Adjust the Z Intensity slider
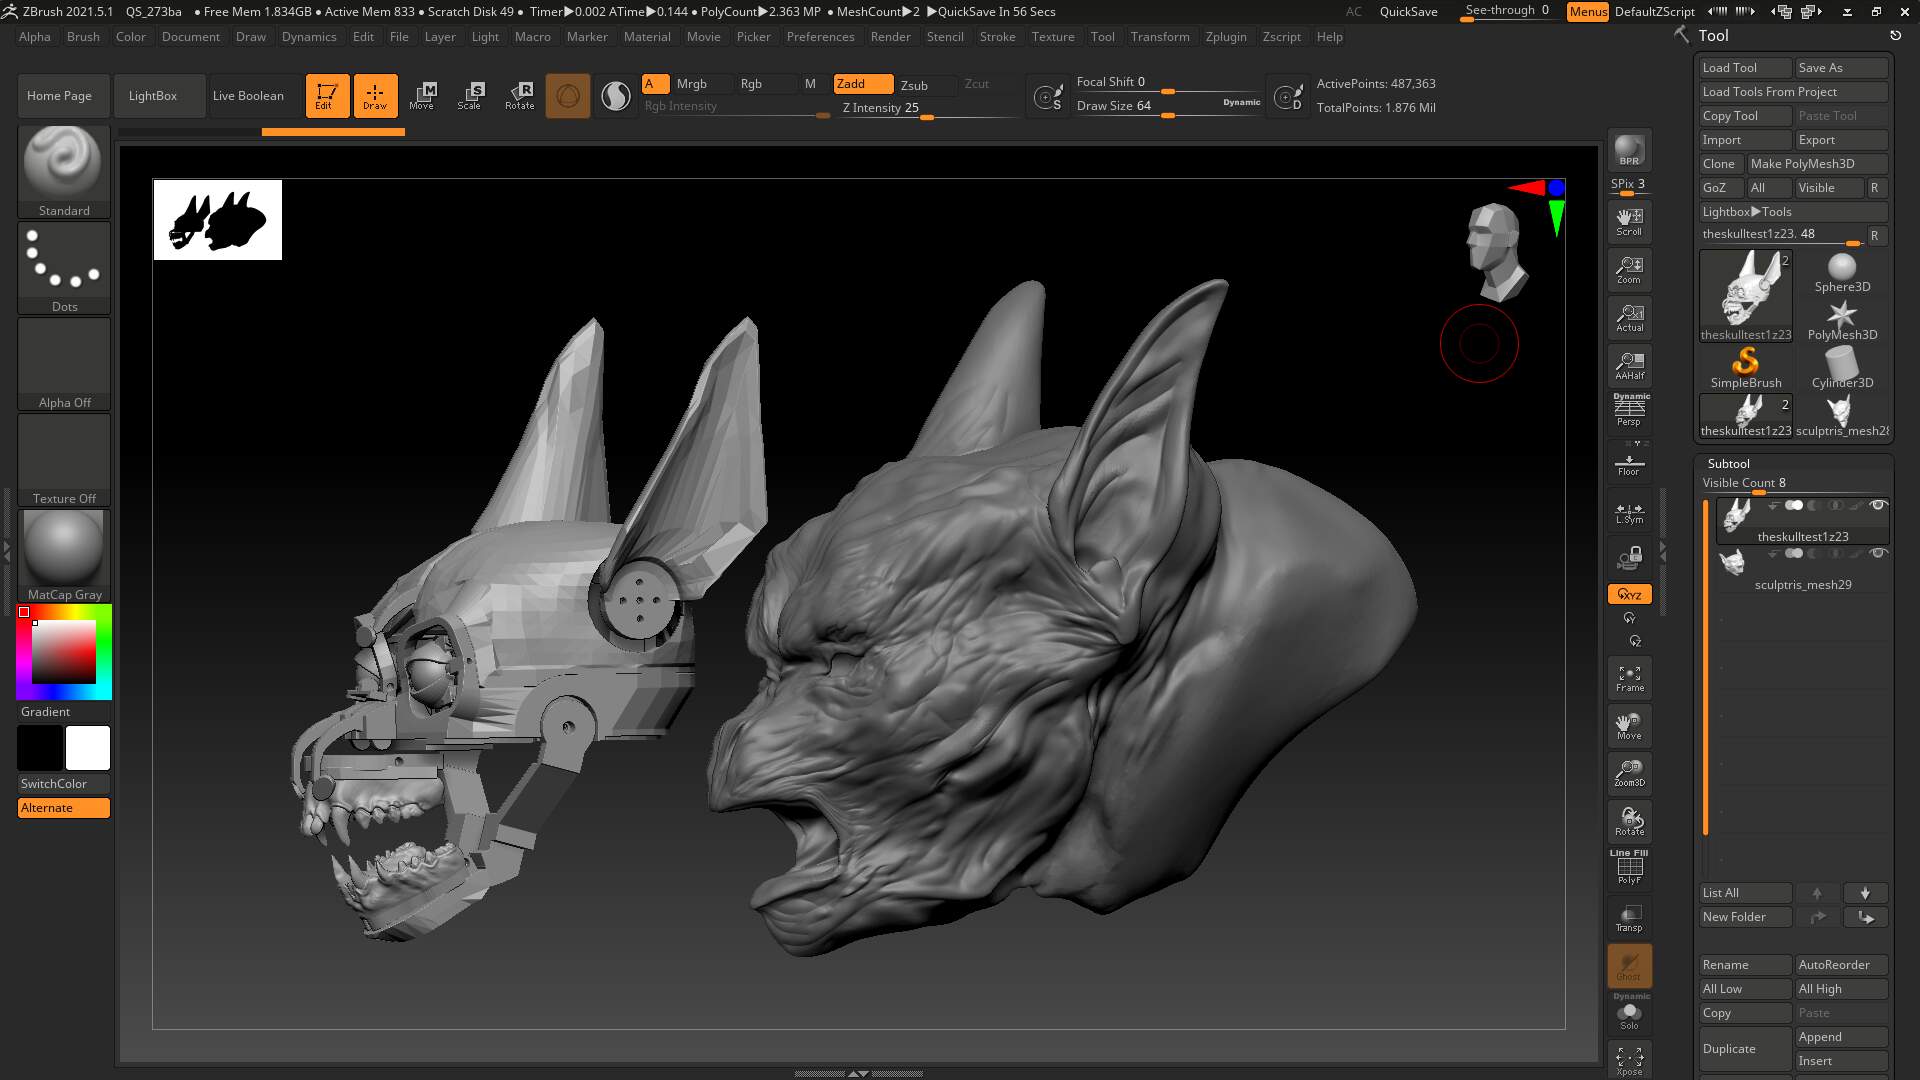Viewport: 1920px width, 1080px height. (x=927, y=108)
